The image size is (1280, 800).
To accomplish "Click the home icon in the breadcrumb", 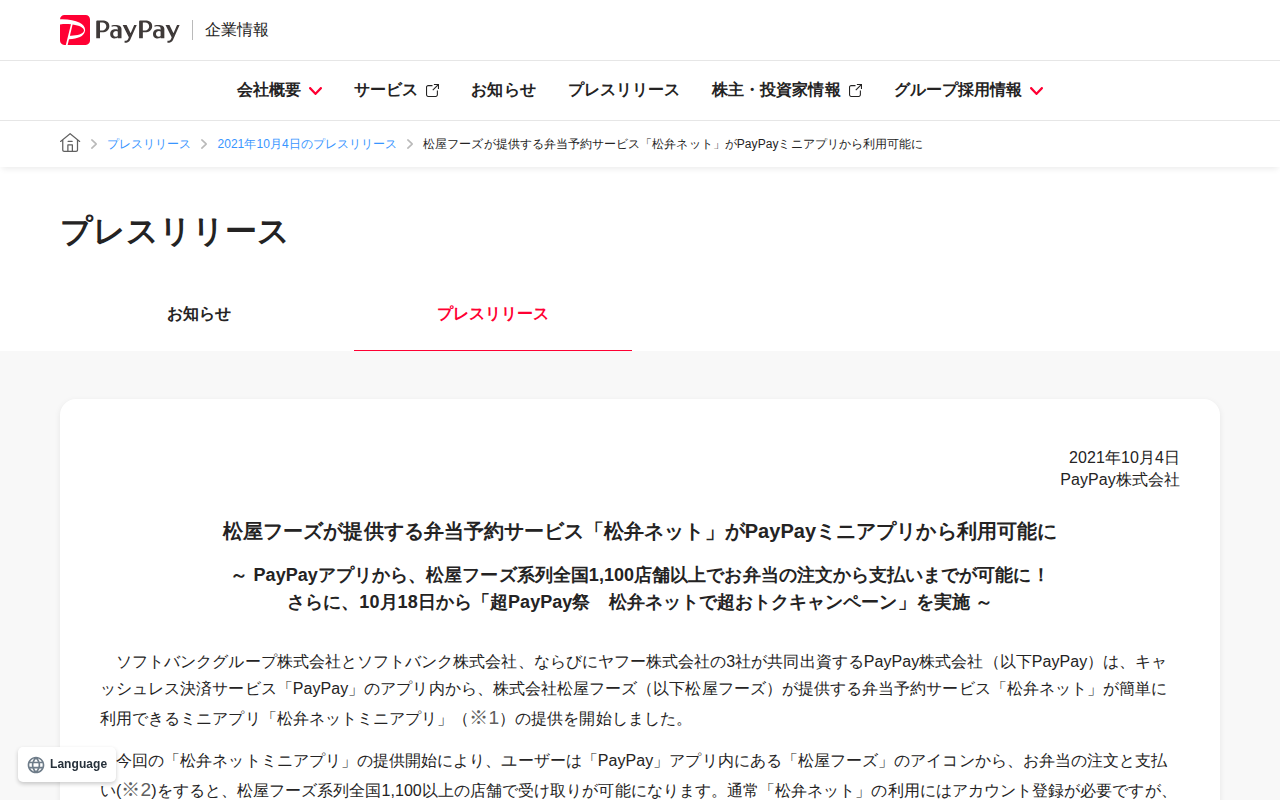I will click(70, 143).
